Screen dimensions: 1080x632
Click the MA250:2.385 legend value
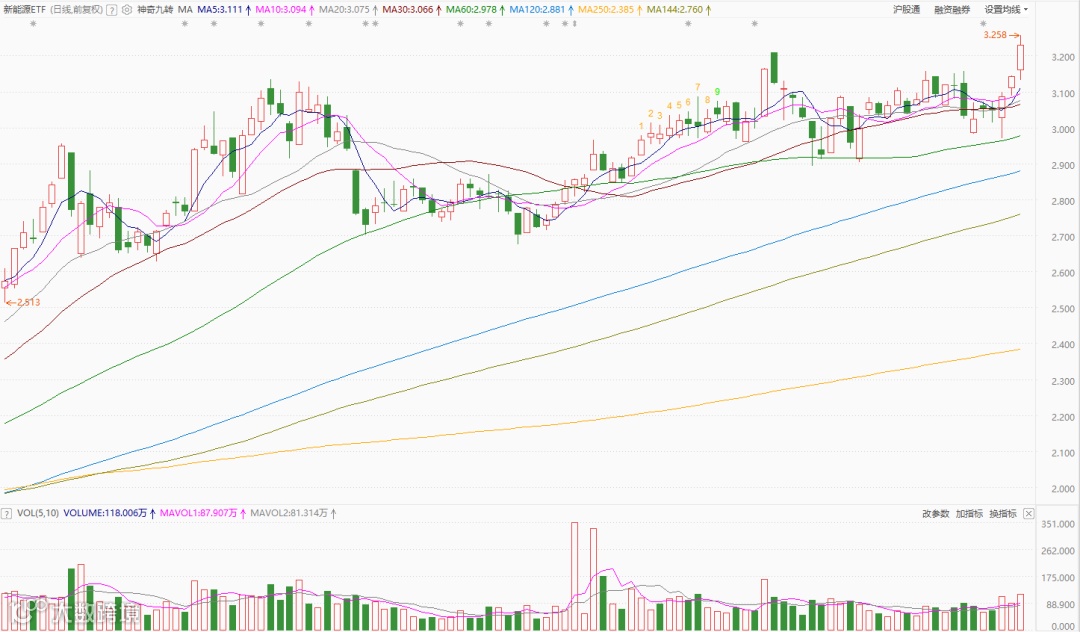605,10
